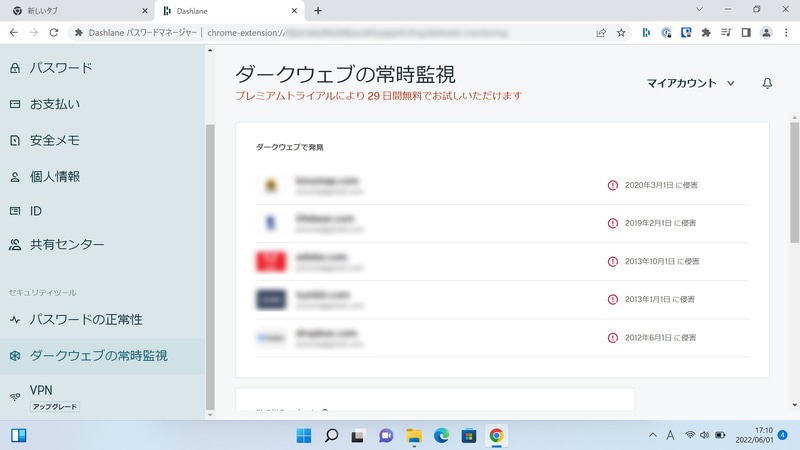Open the taskbar clock and date

pyautogui.click(x=754, y=435)
